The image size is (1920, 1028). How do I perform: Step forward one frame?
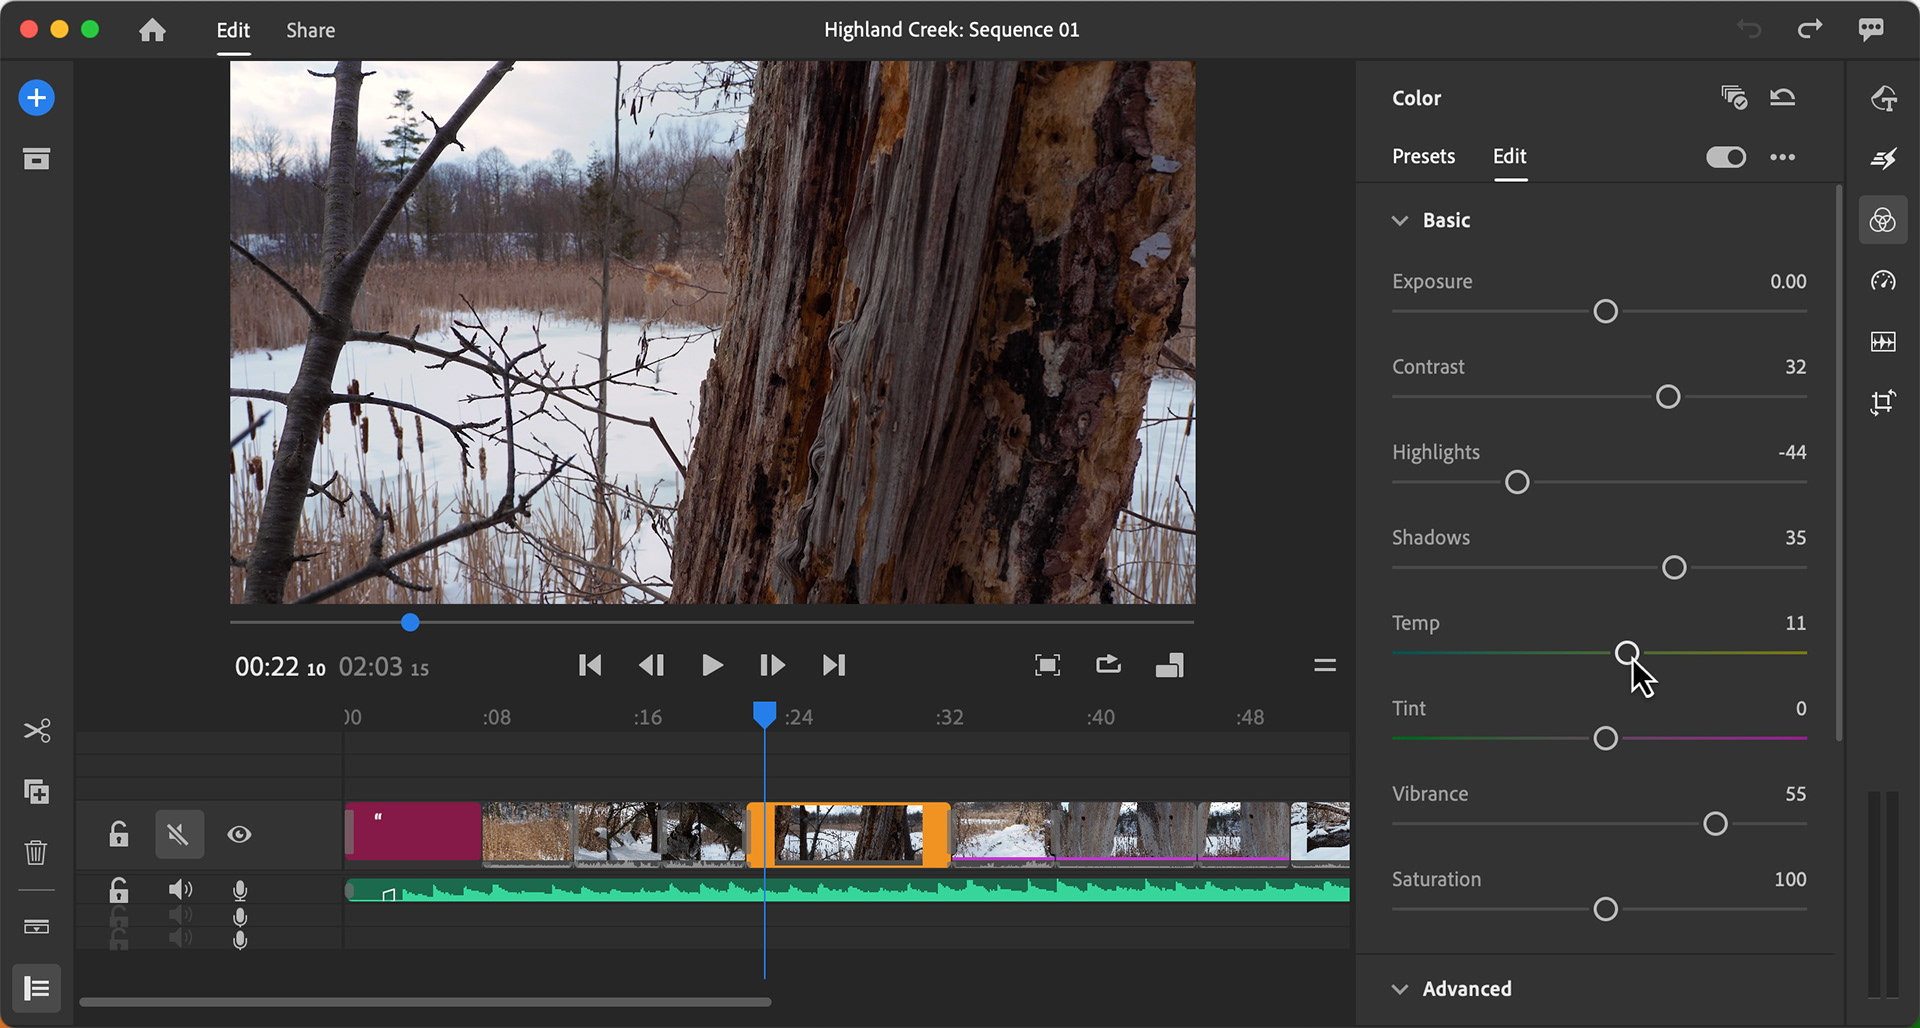772,665
